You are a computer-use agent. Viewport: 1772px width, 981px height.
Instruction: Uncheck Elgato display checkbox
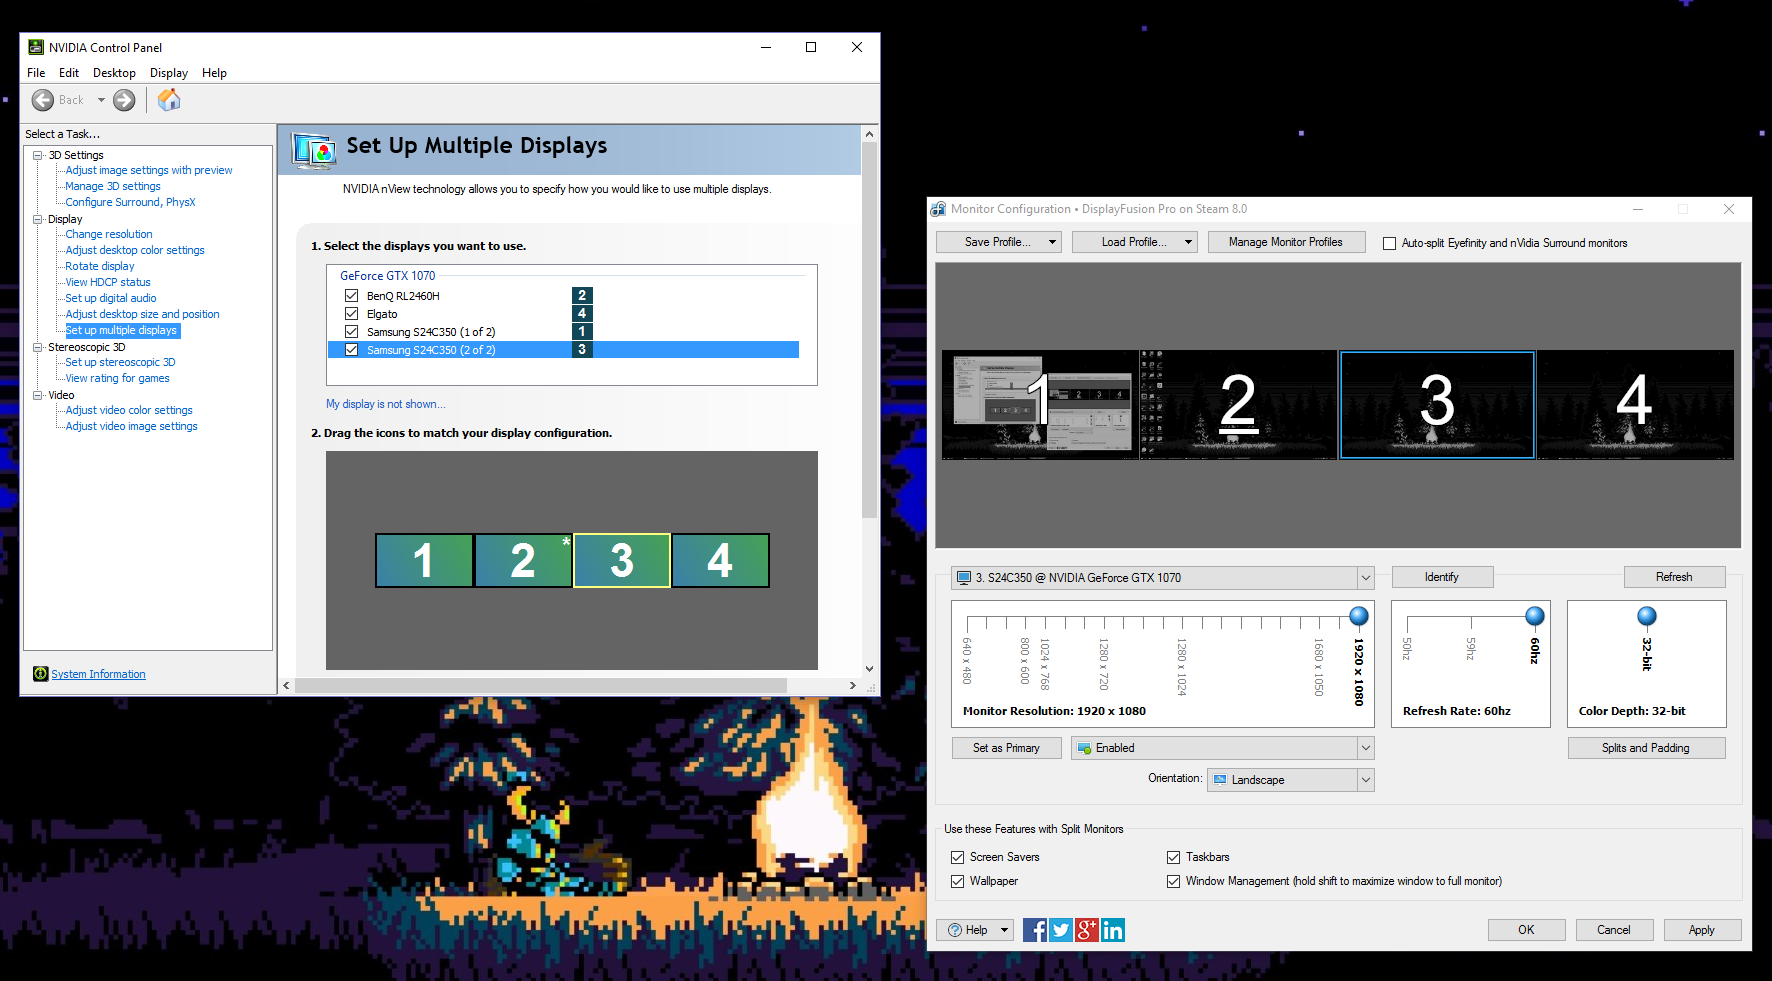pos(351,314)
